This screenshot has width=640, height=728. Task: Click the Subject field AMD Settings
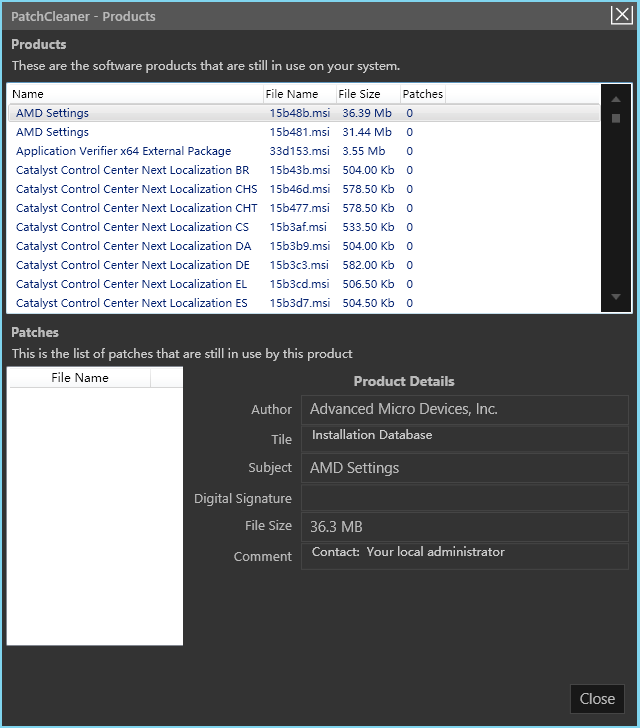tap(465, 468)
